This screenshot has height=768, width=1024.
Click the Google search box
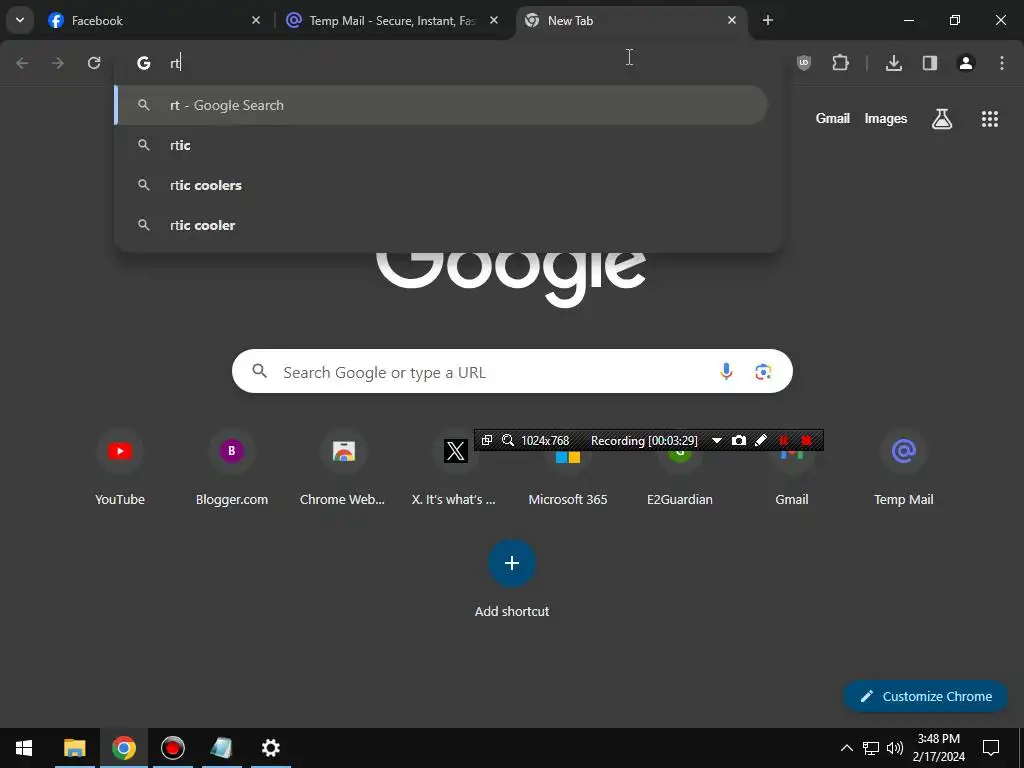pos(512,372)
